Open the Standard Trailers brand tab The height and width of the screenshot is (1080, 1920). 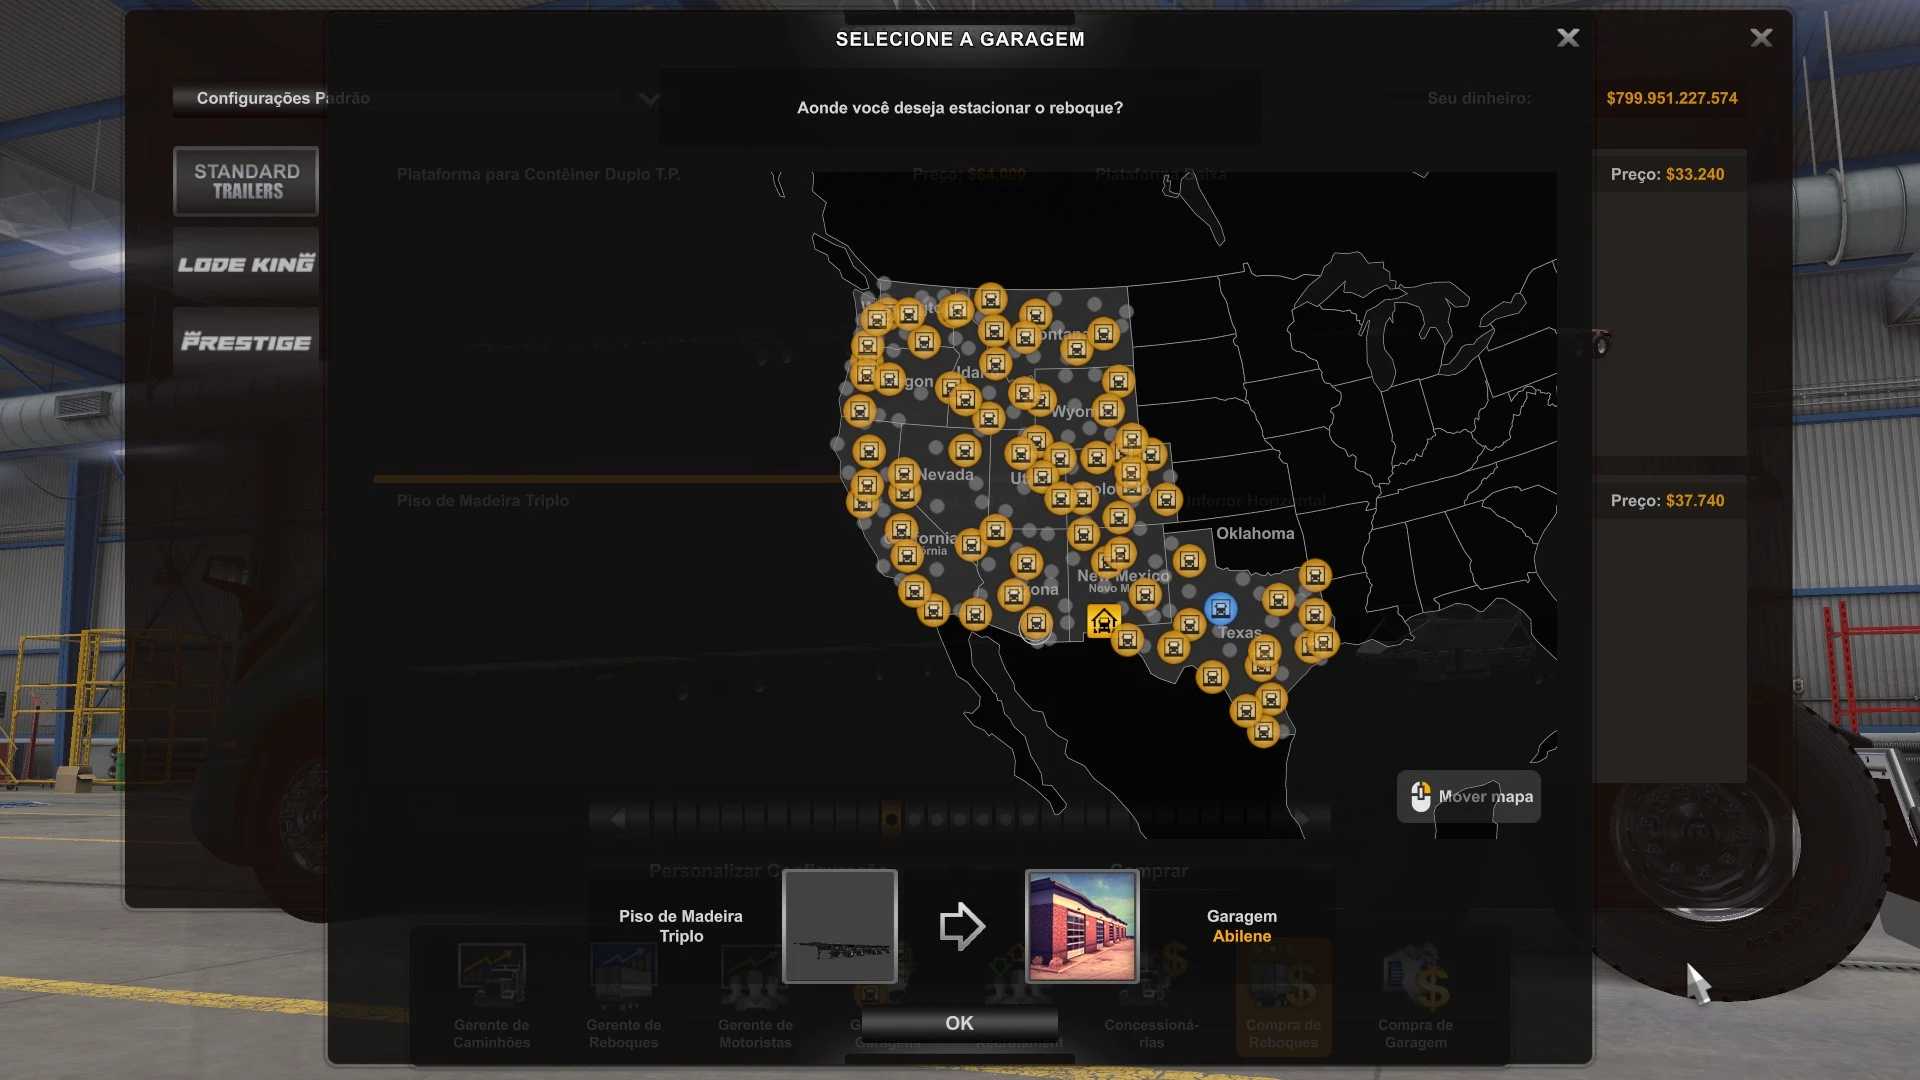coord(246,181)
